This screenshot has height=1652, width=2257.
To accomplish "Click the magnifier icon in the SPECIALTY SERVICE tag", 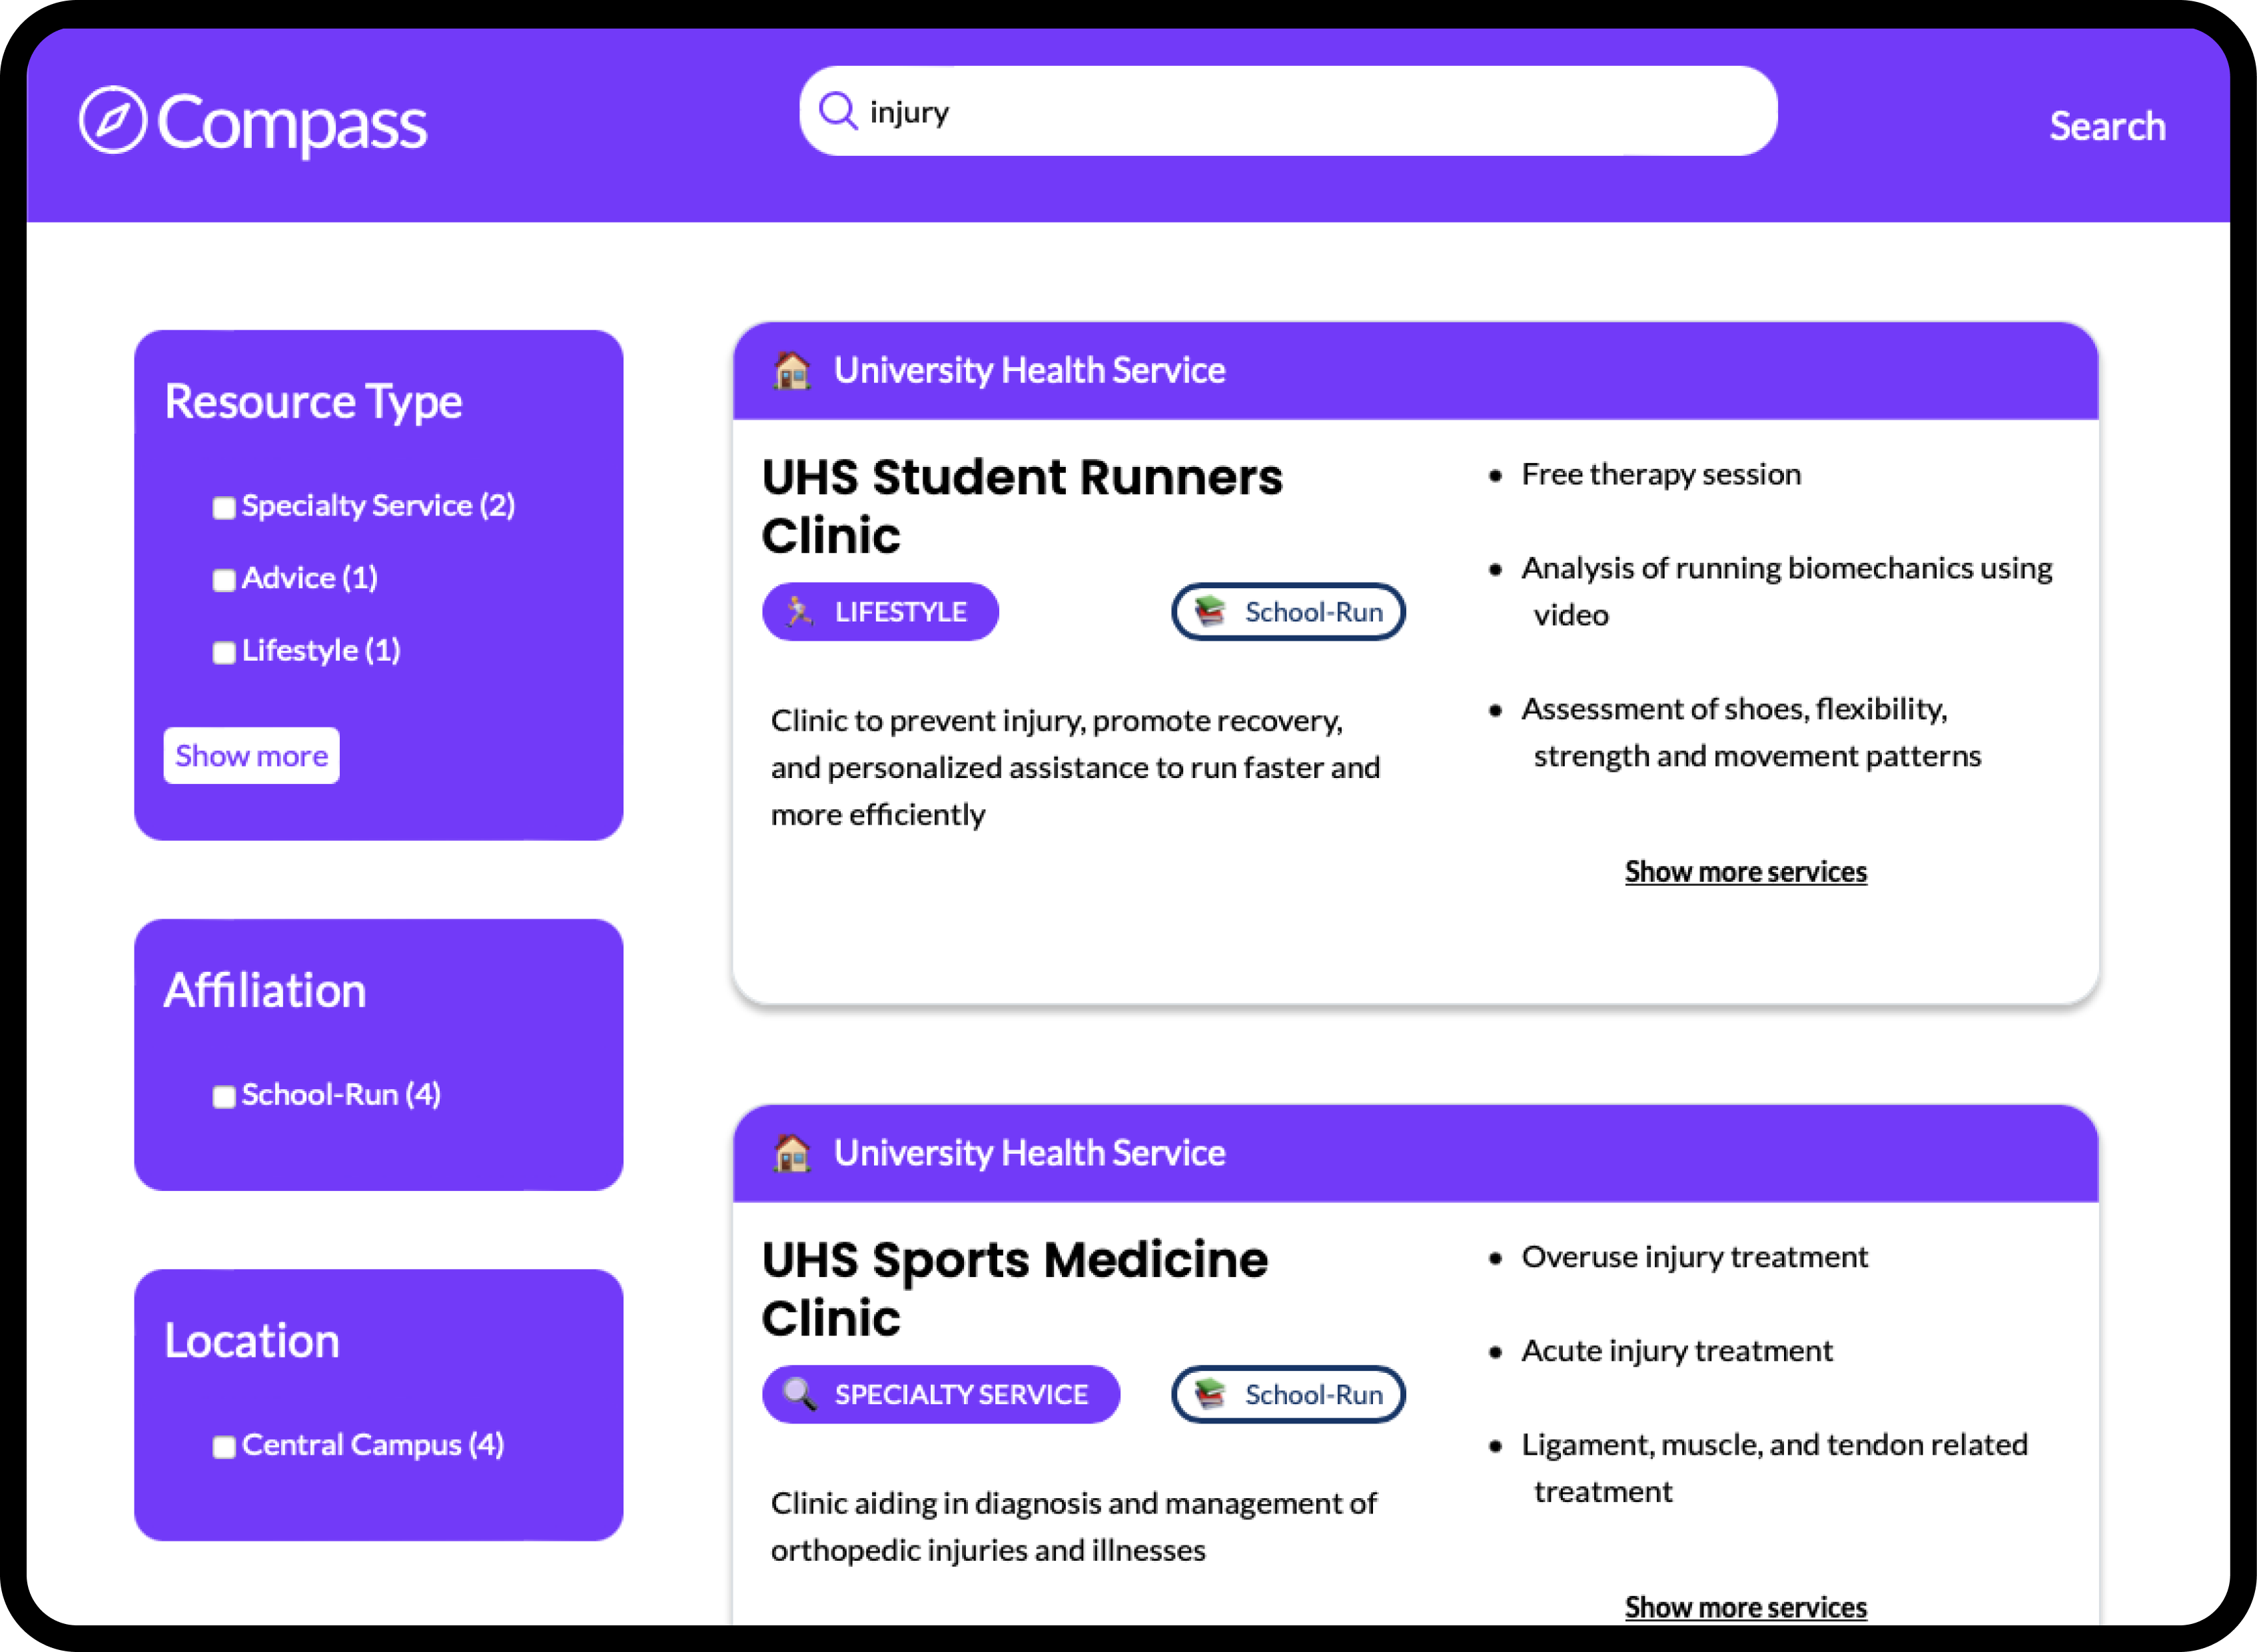I will (797, 1394).
